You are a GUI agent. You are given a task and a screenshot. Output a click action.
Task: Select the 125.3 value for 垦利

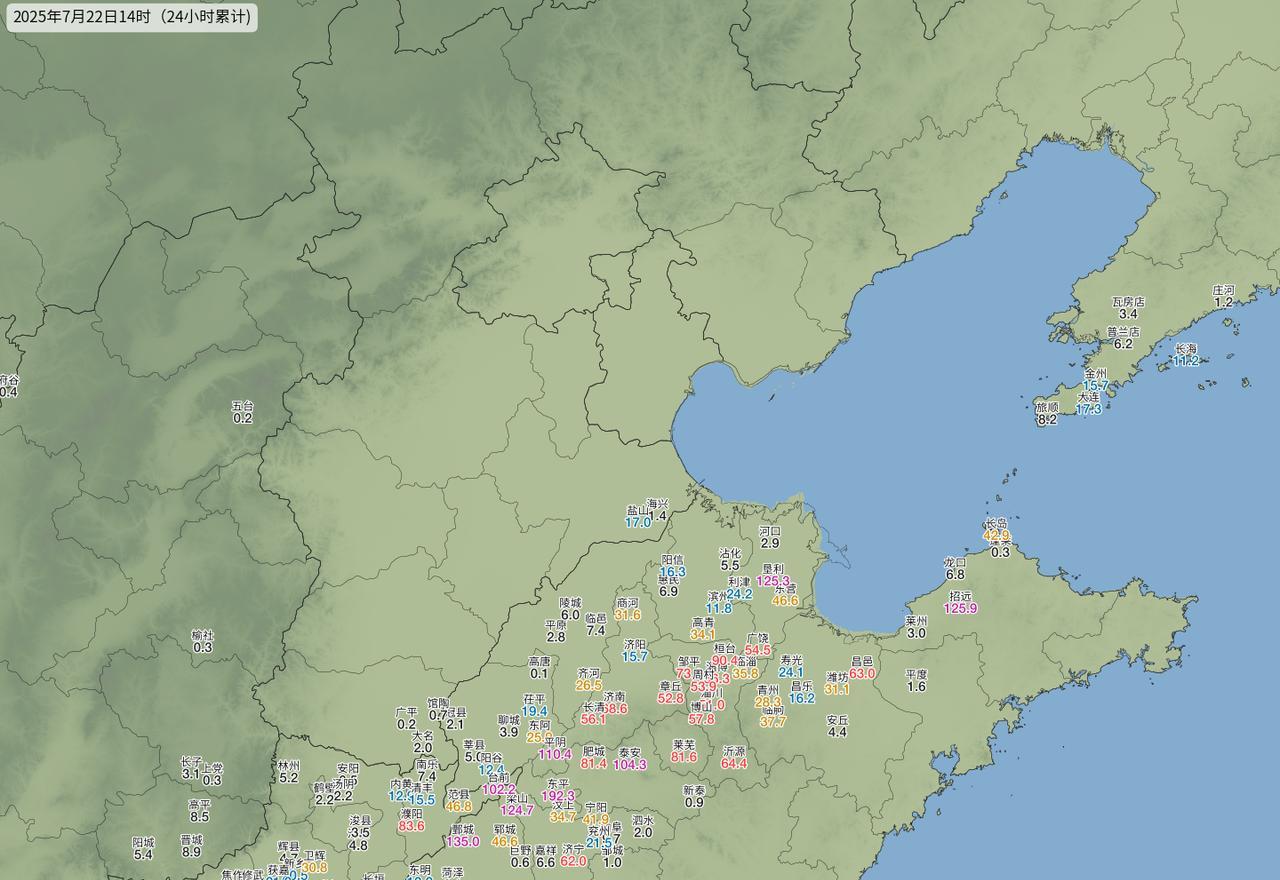(x=773, y=581)
